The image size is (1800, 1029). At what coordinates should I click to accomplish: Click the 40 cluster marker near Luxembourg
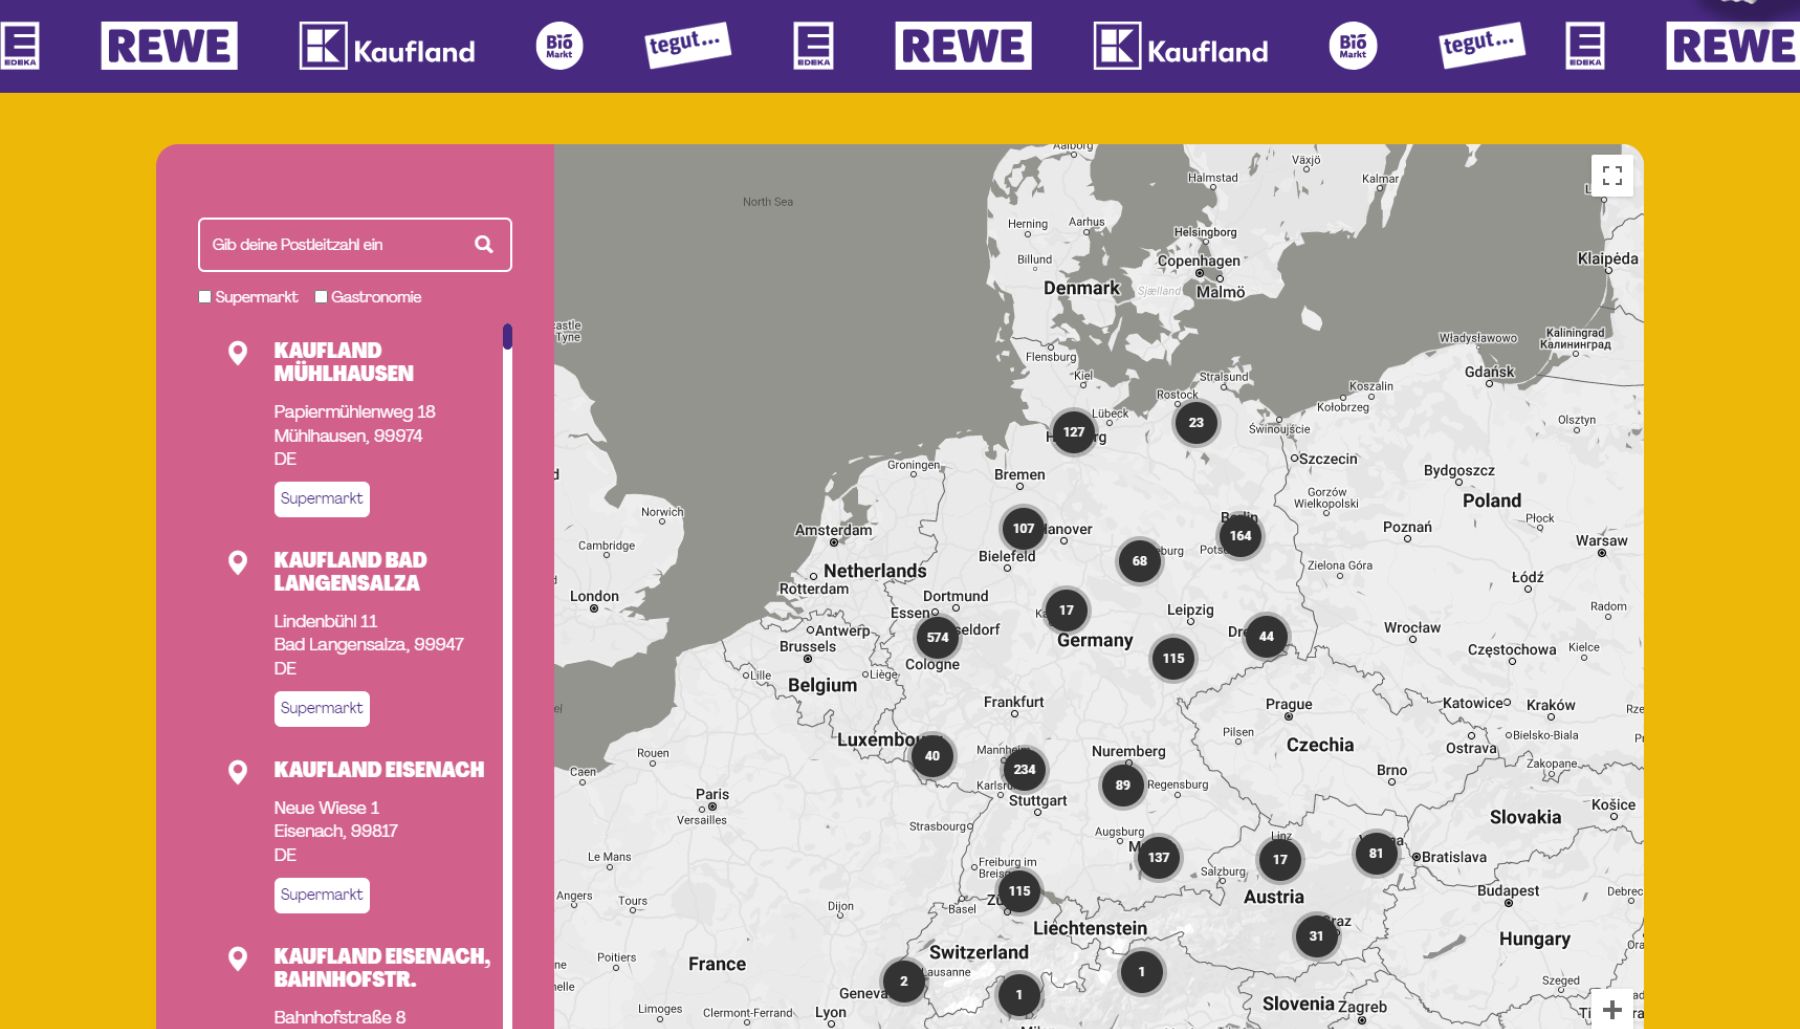pyautogui.click(x=932, y=756)
